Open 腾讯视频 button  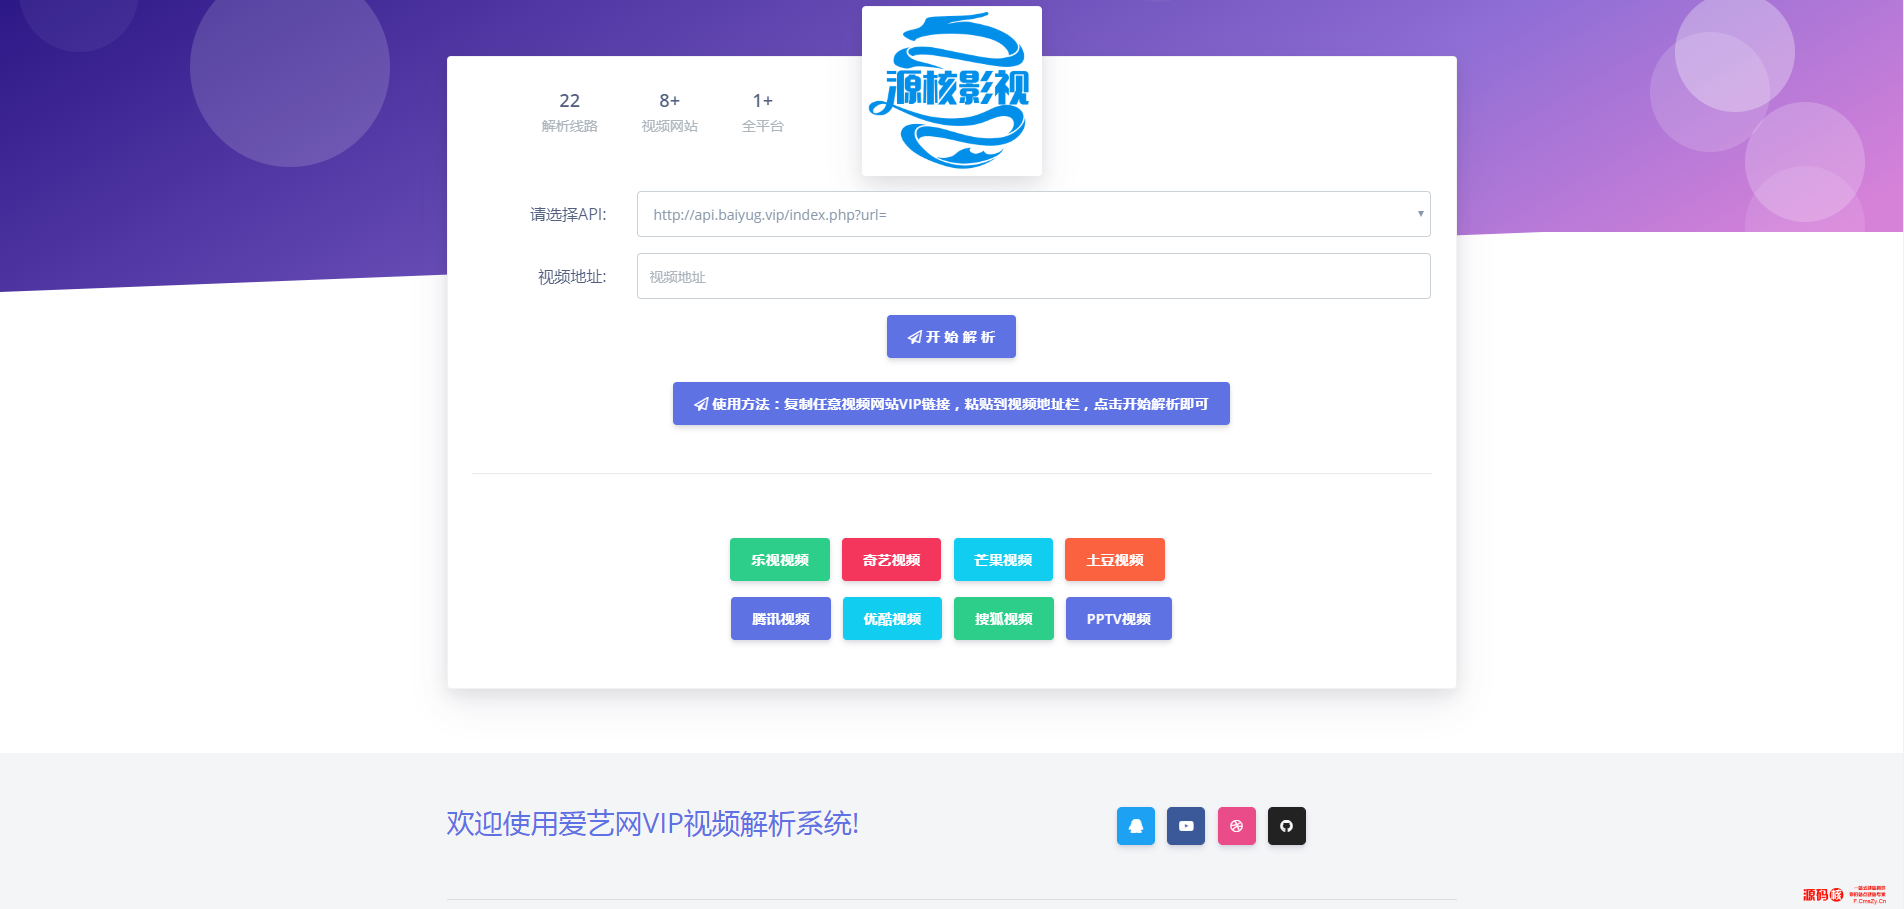click(781, 619)
